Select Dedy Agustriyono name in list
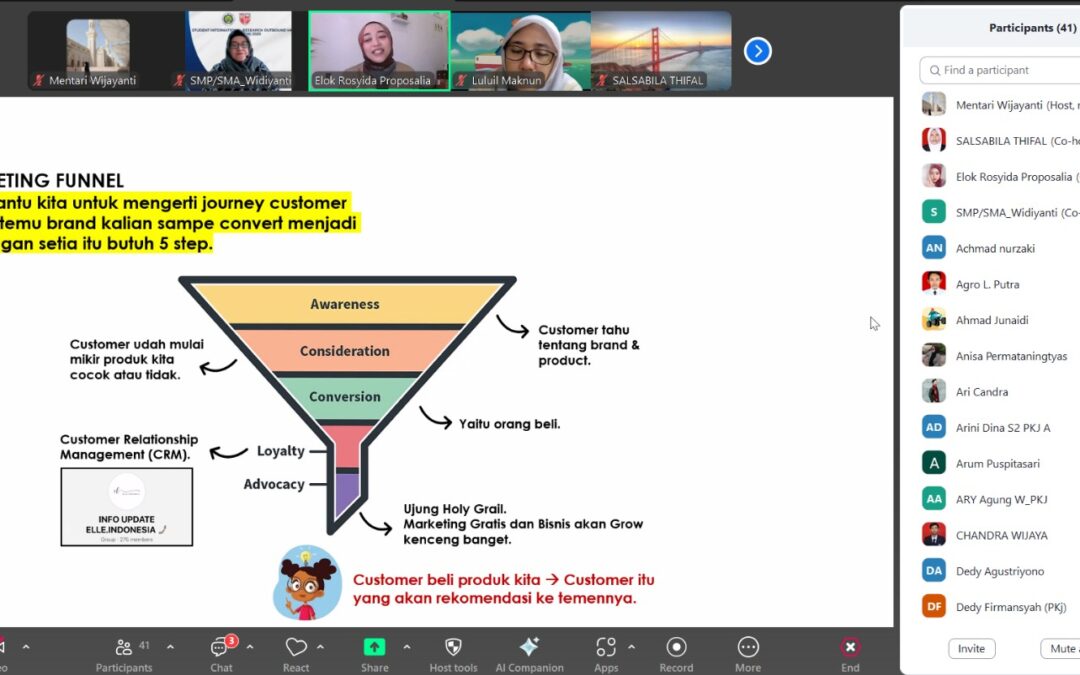1080x675 pixels. (x=999, y=571)
